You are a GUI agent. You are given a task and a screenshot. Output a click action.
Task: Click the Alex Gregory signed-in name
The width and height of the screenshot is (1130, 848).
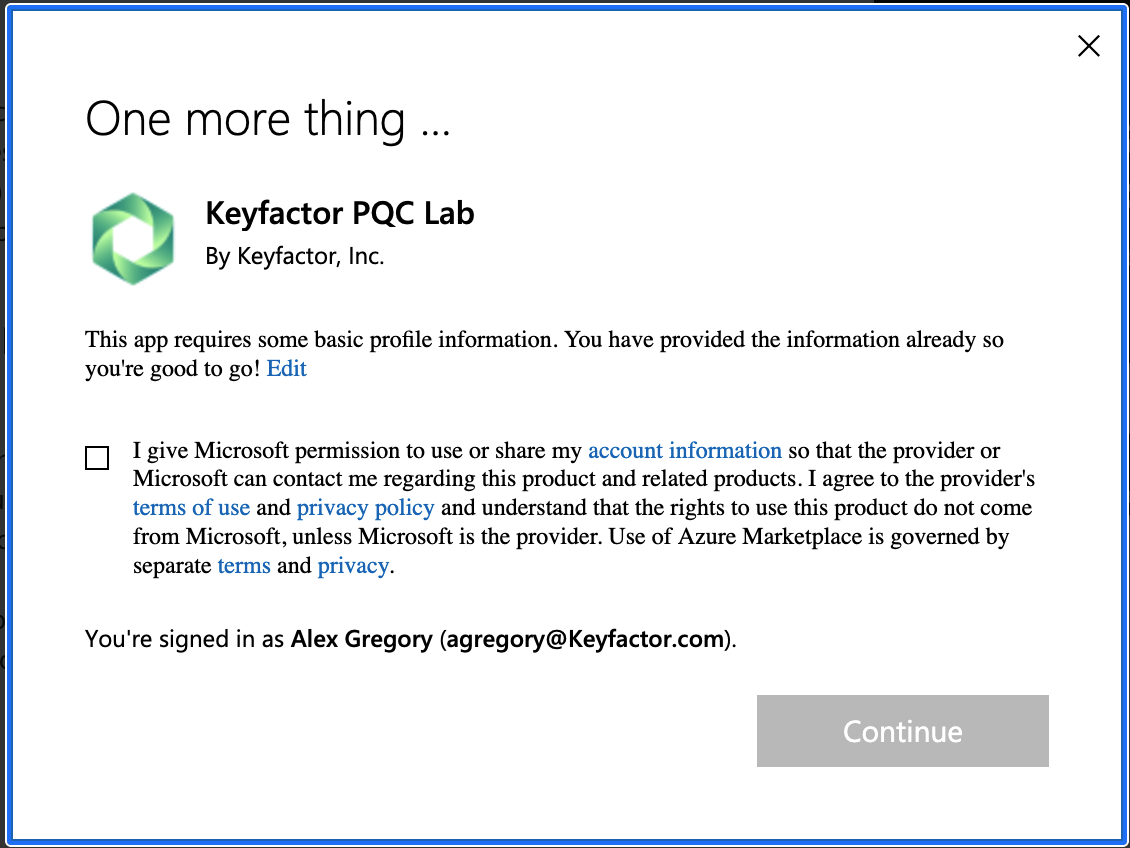click(360, 639)
